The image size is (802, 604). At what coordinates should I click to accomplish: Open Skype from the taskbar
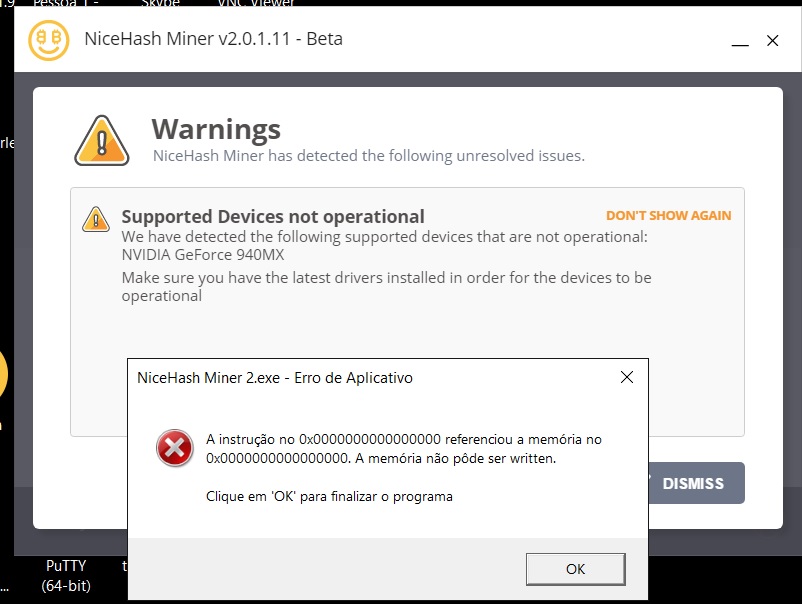(160, 3)
